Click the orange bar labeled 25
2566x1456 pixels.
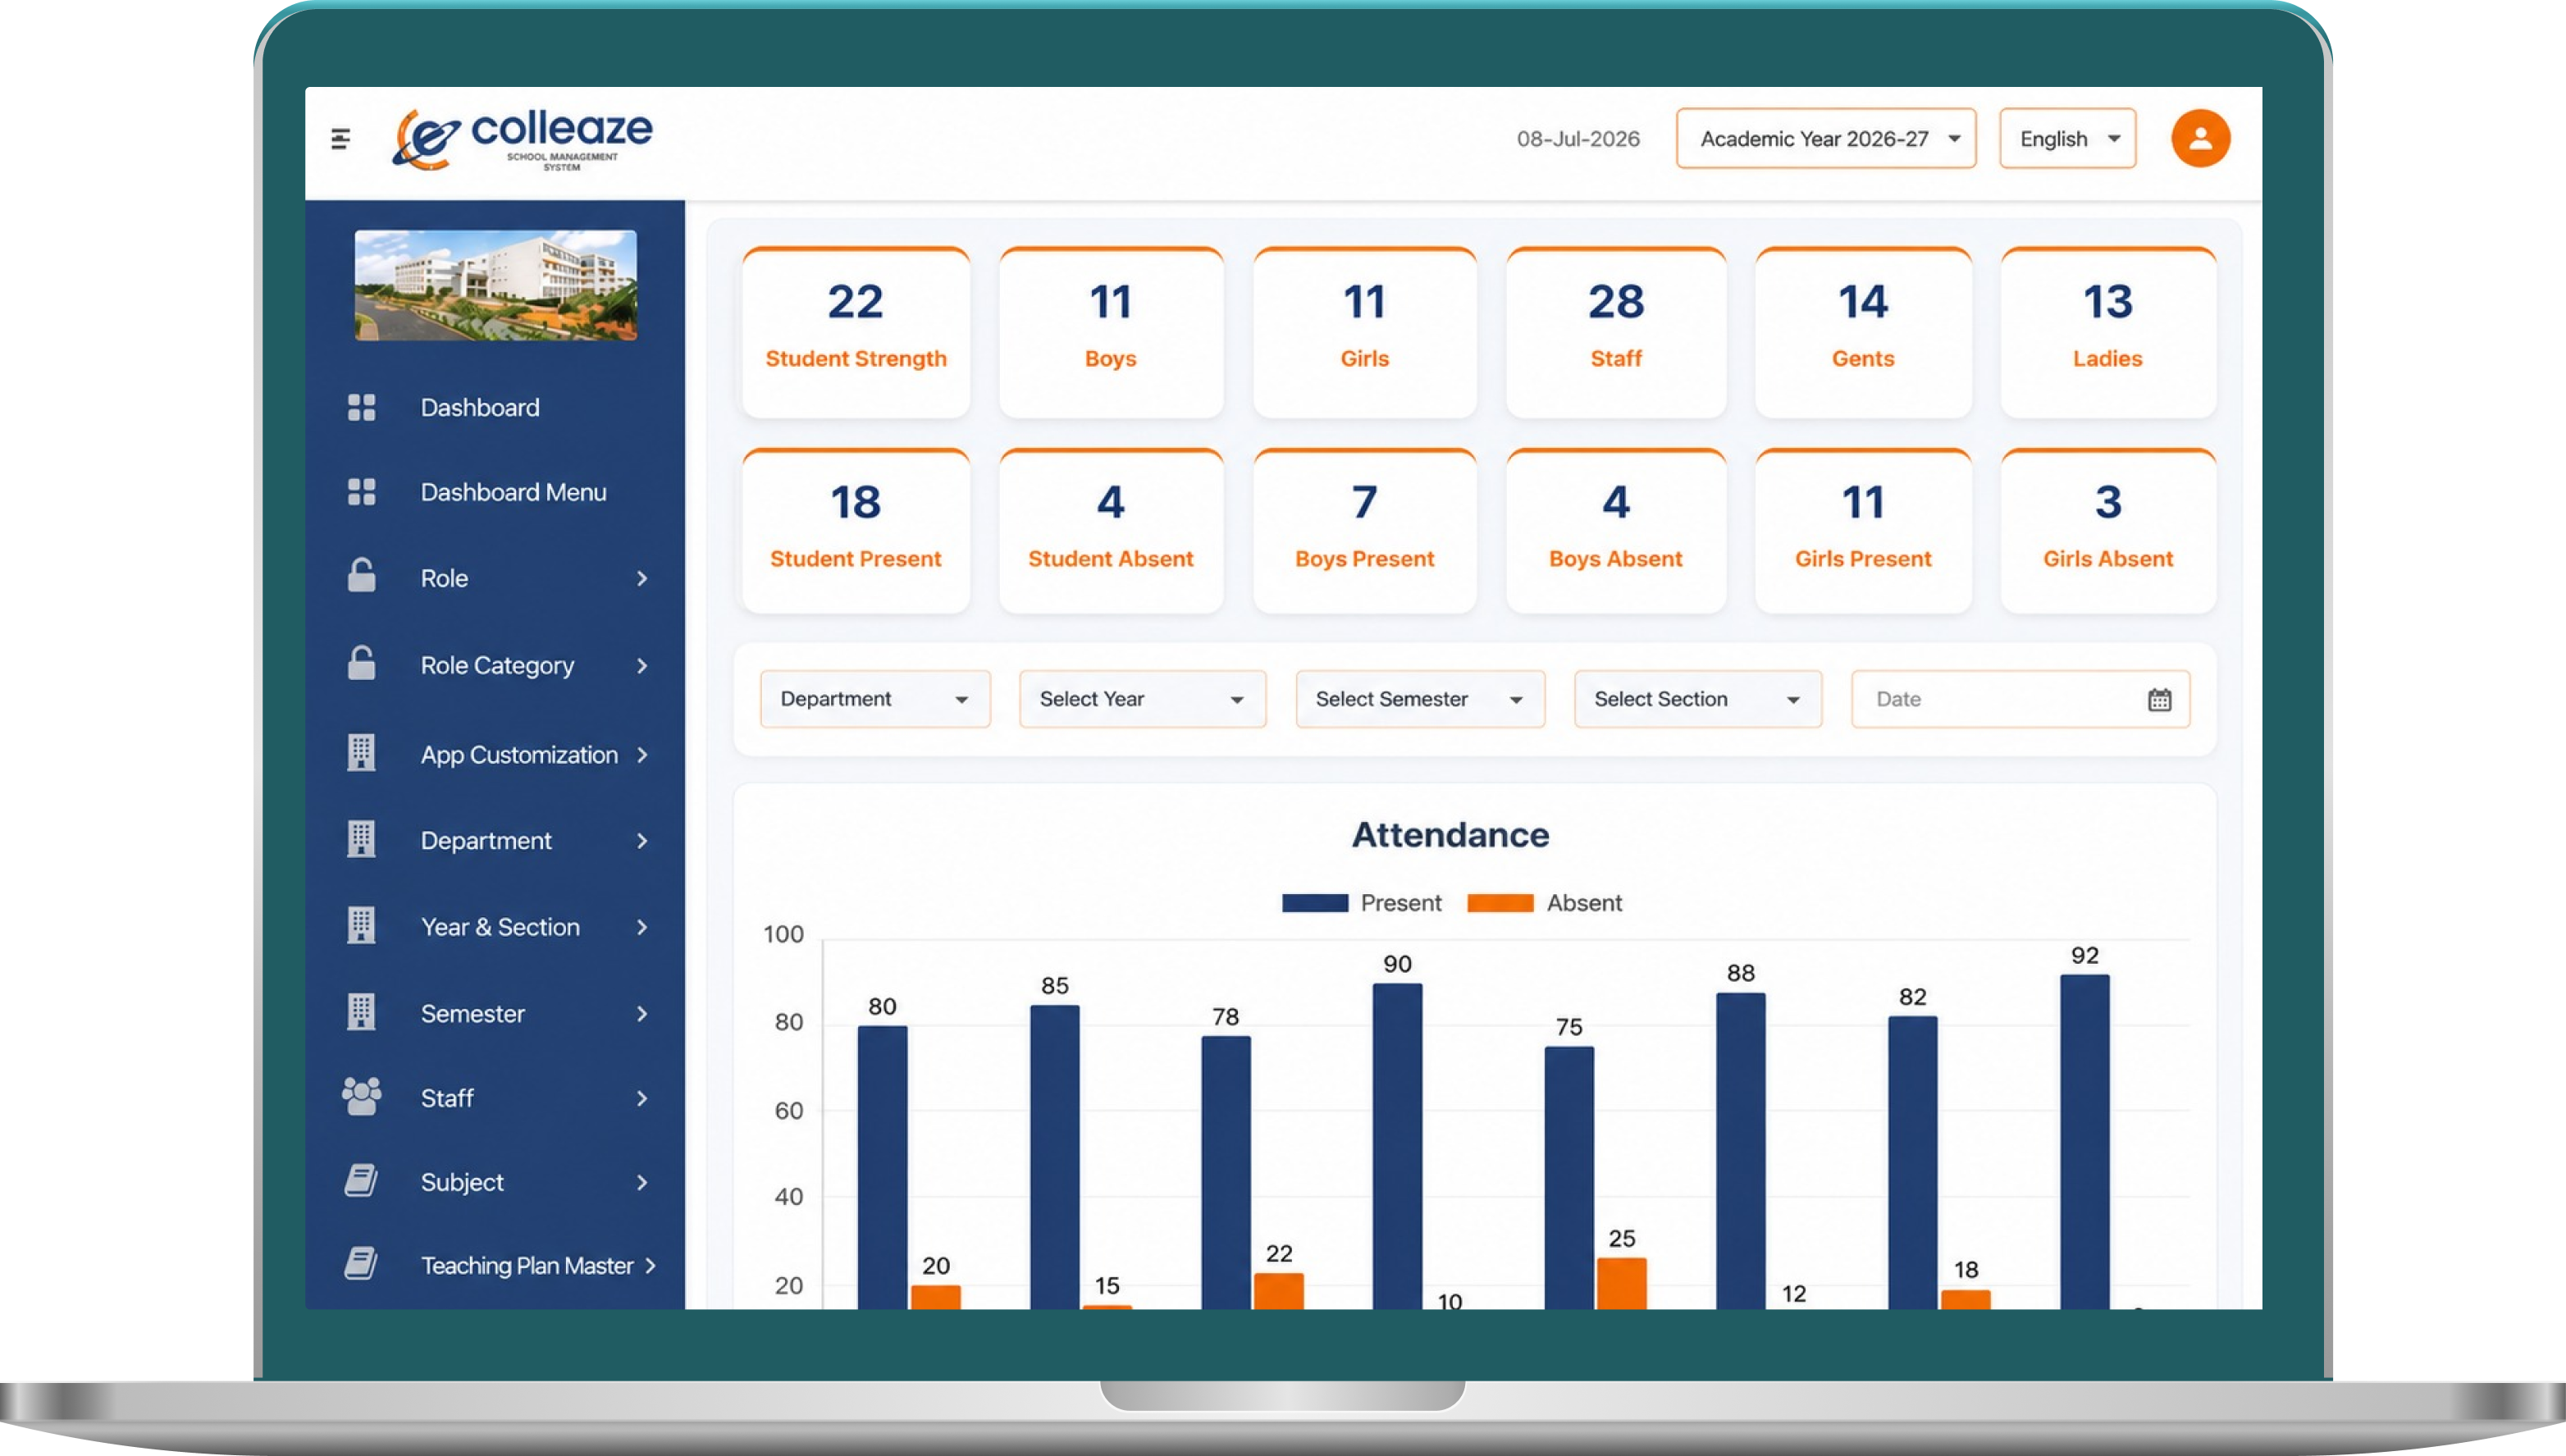1621,1284
